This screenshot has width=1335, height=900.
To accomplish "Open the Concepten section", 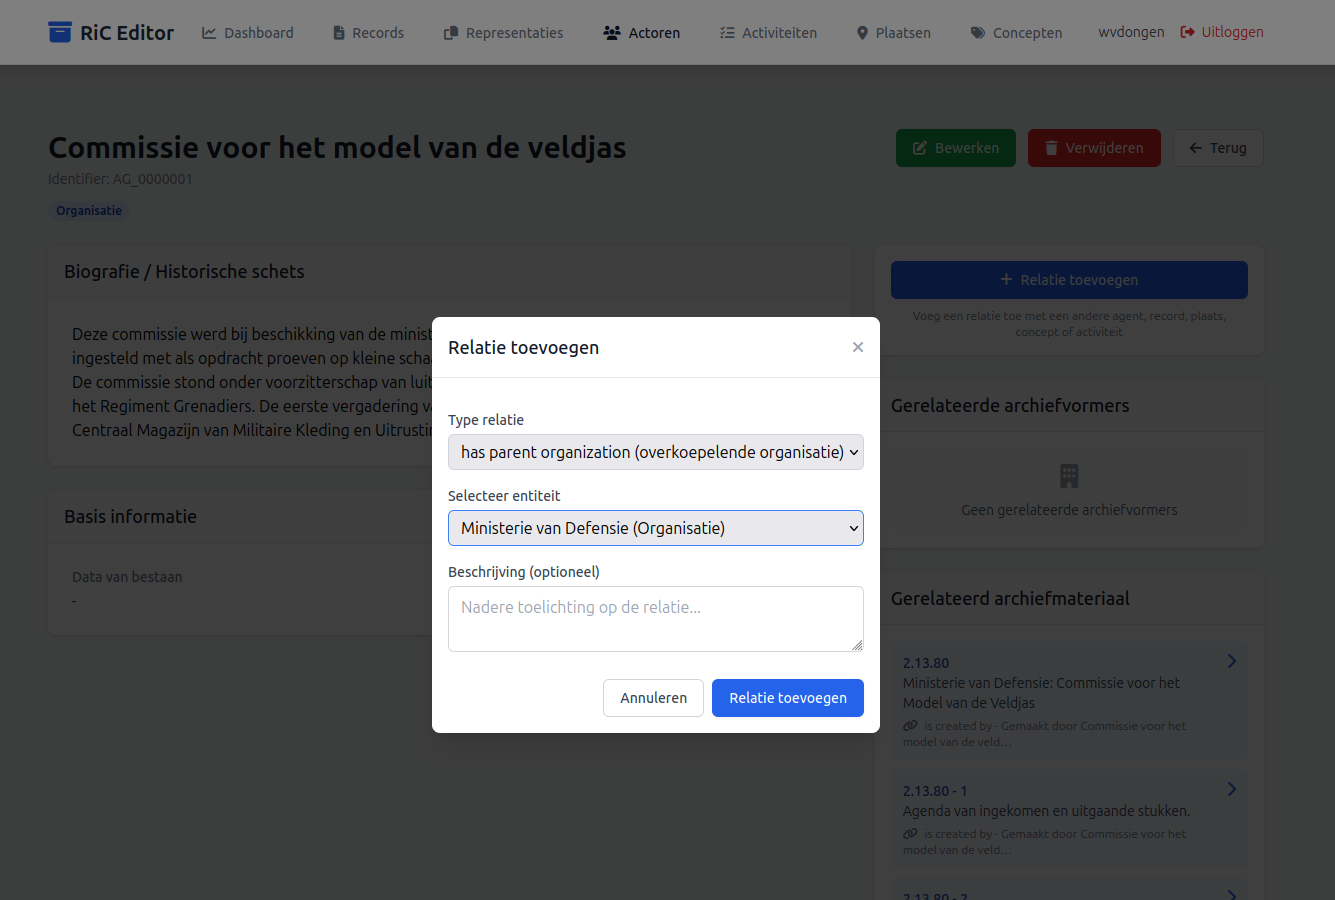I will coord(1016,33).
